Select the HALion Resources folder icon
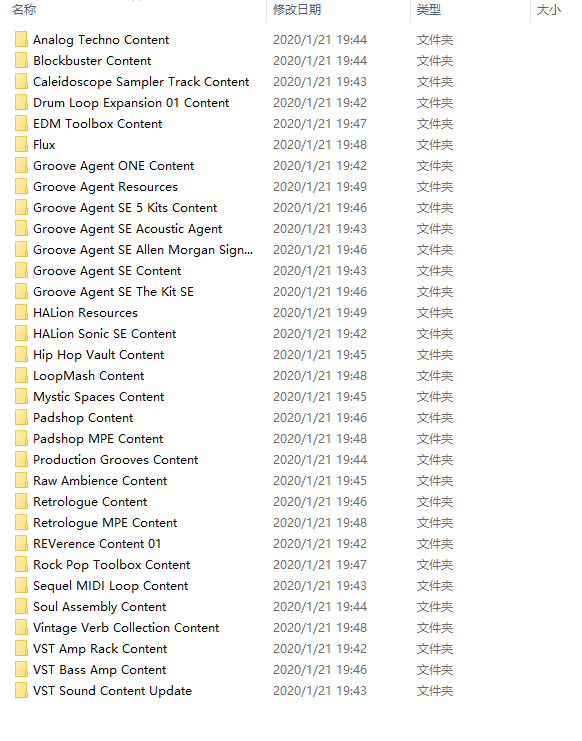Viewport: 582px width, 741px height. pos(21,313)
